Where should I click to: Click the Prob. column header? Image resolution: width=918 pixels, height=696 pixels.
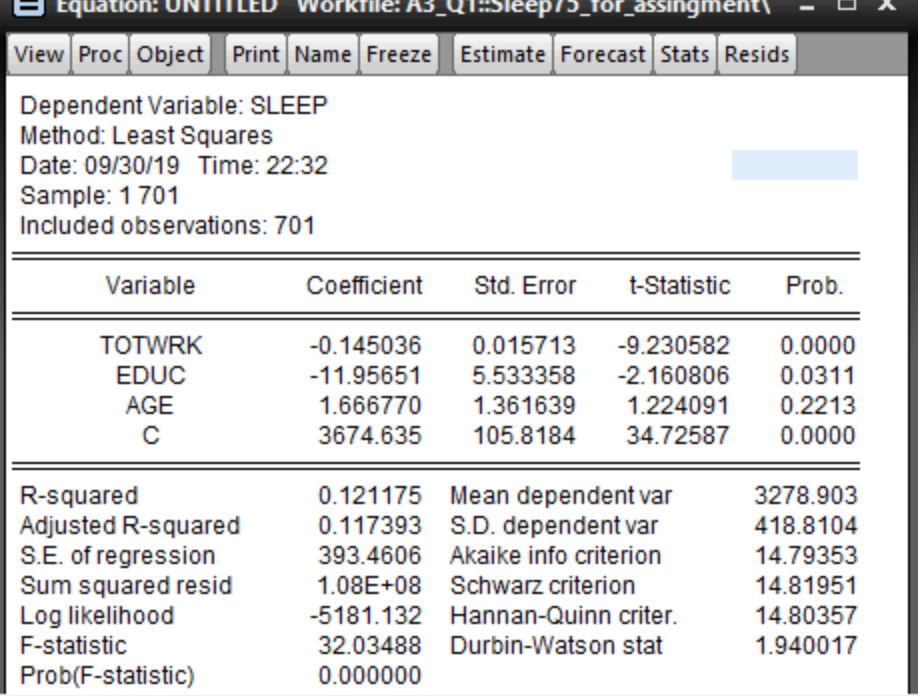814,286
